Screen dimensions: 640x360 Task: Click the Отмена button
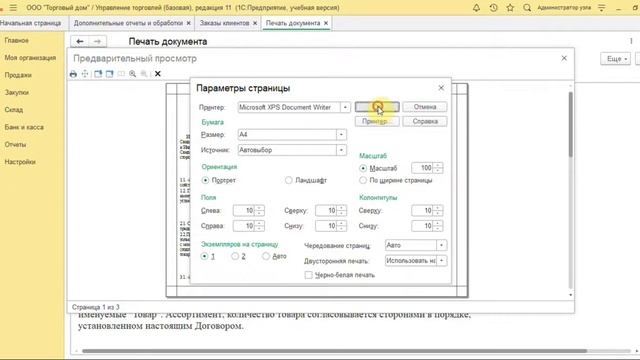pyautogui.click(x=424, y=107)
